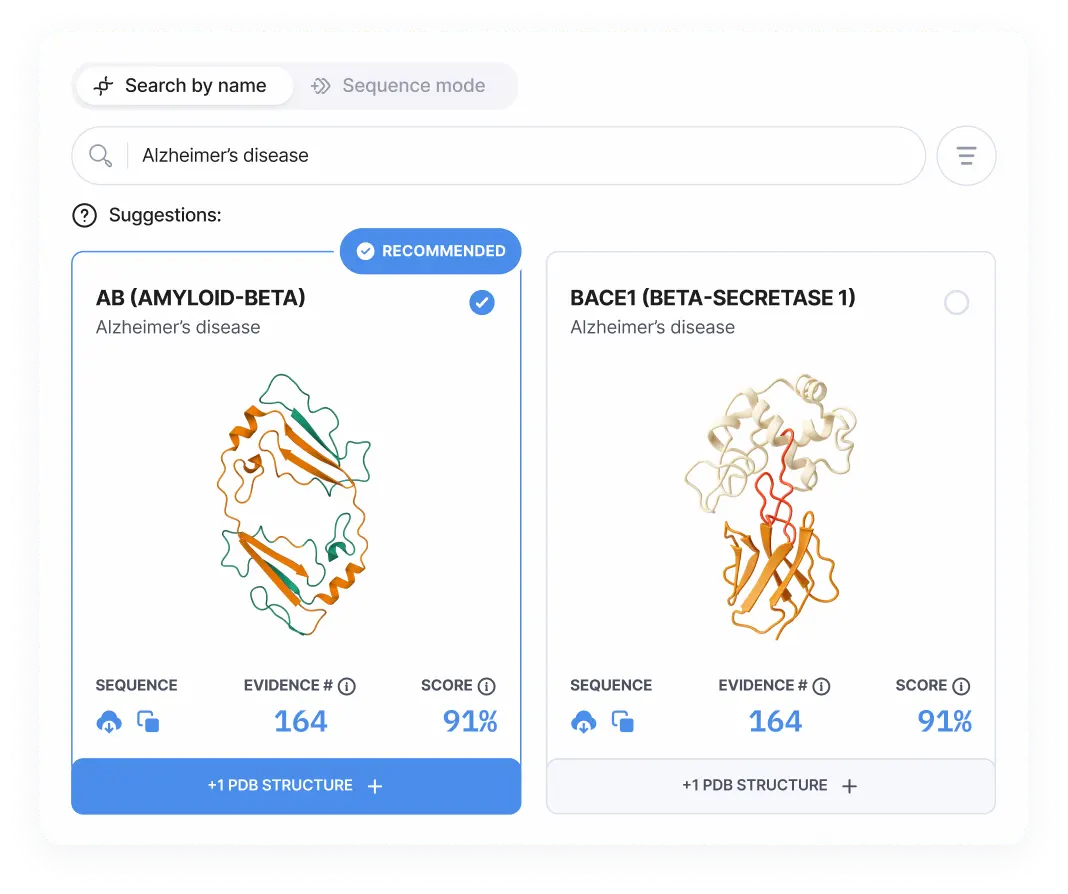Click the BACE1 sequence download icon
1068x894 pixels.
[585, 721]
